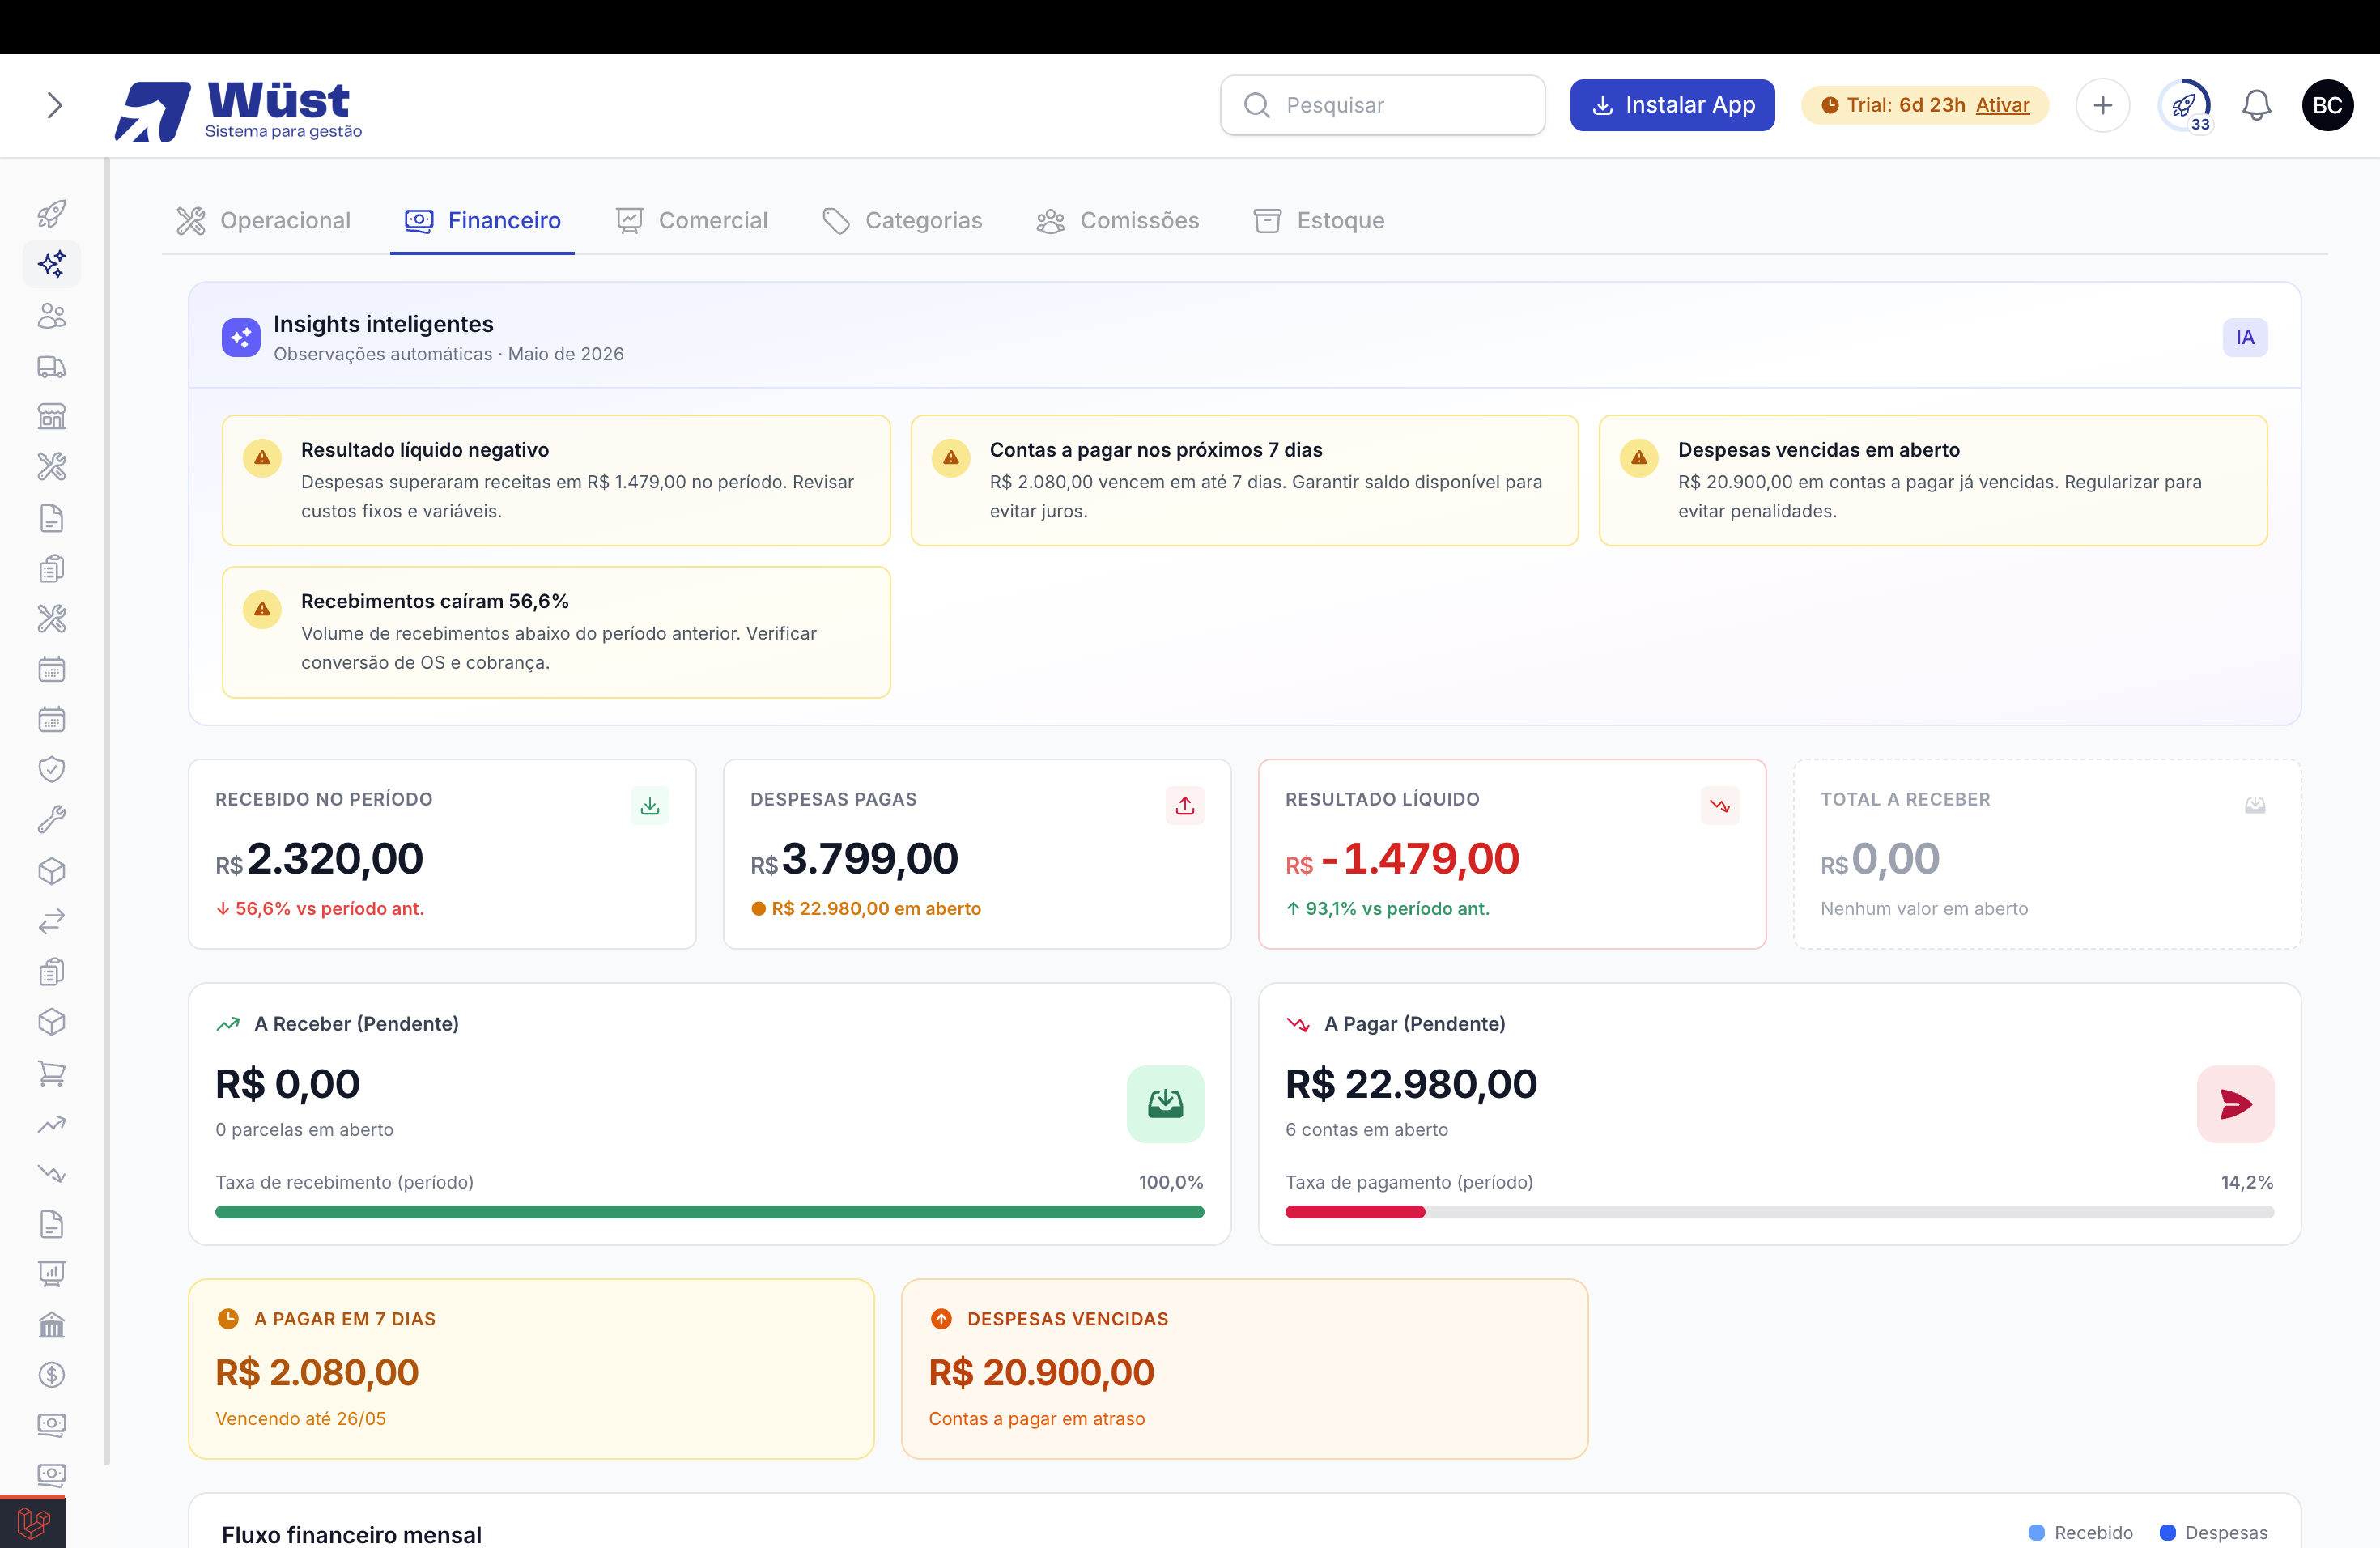2380x1548 pixels.
Task: Open the presentation board icon in sidebar
Action: (52, 1274)
